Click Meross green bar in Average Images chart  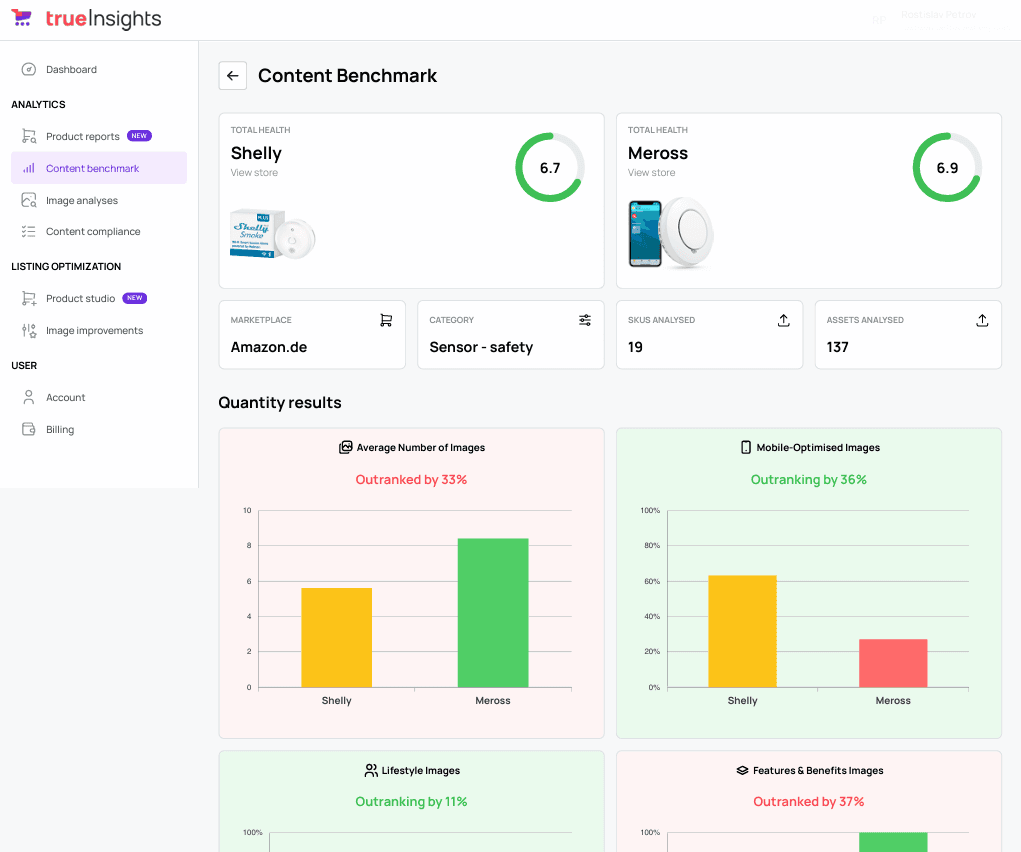coord(493,613)
